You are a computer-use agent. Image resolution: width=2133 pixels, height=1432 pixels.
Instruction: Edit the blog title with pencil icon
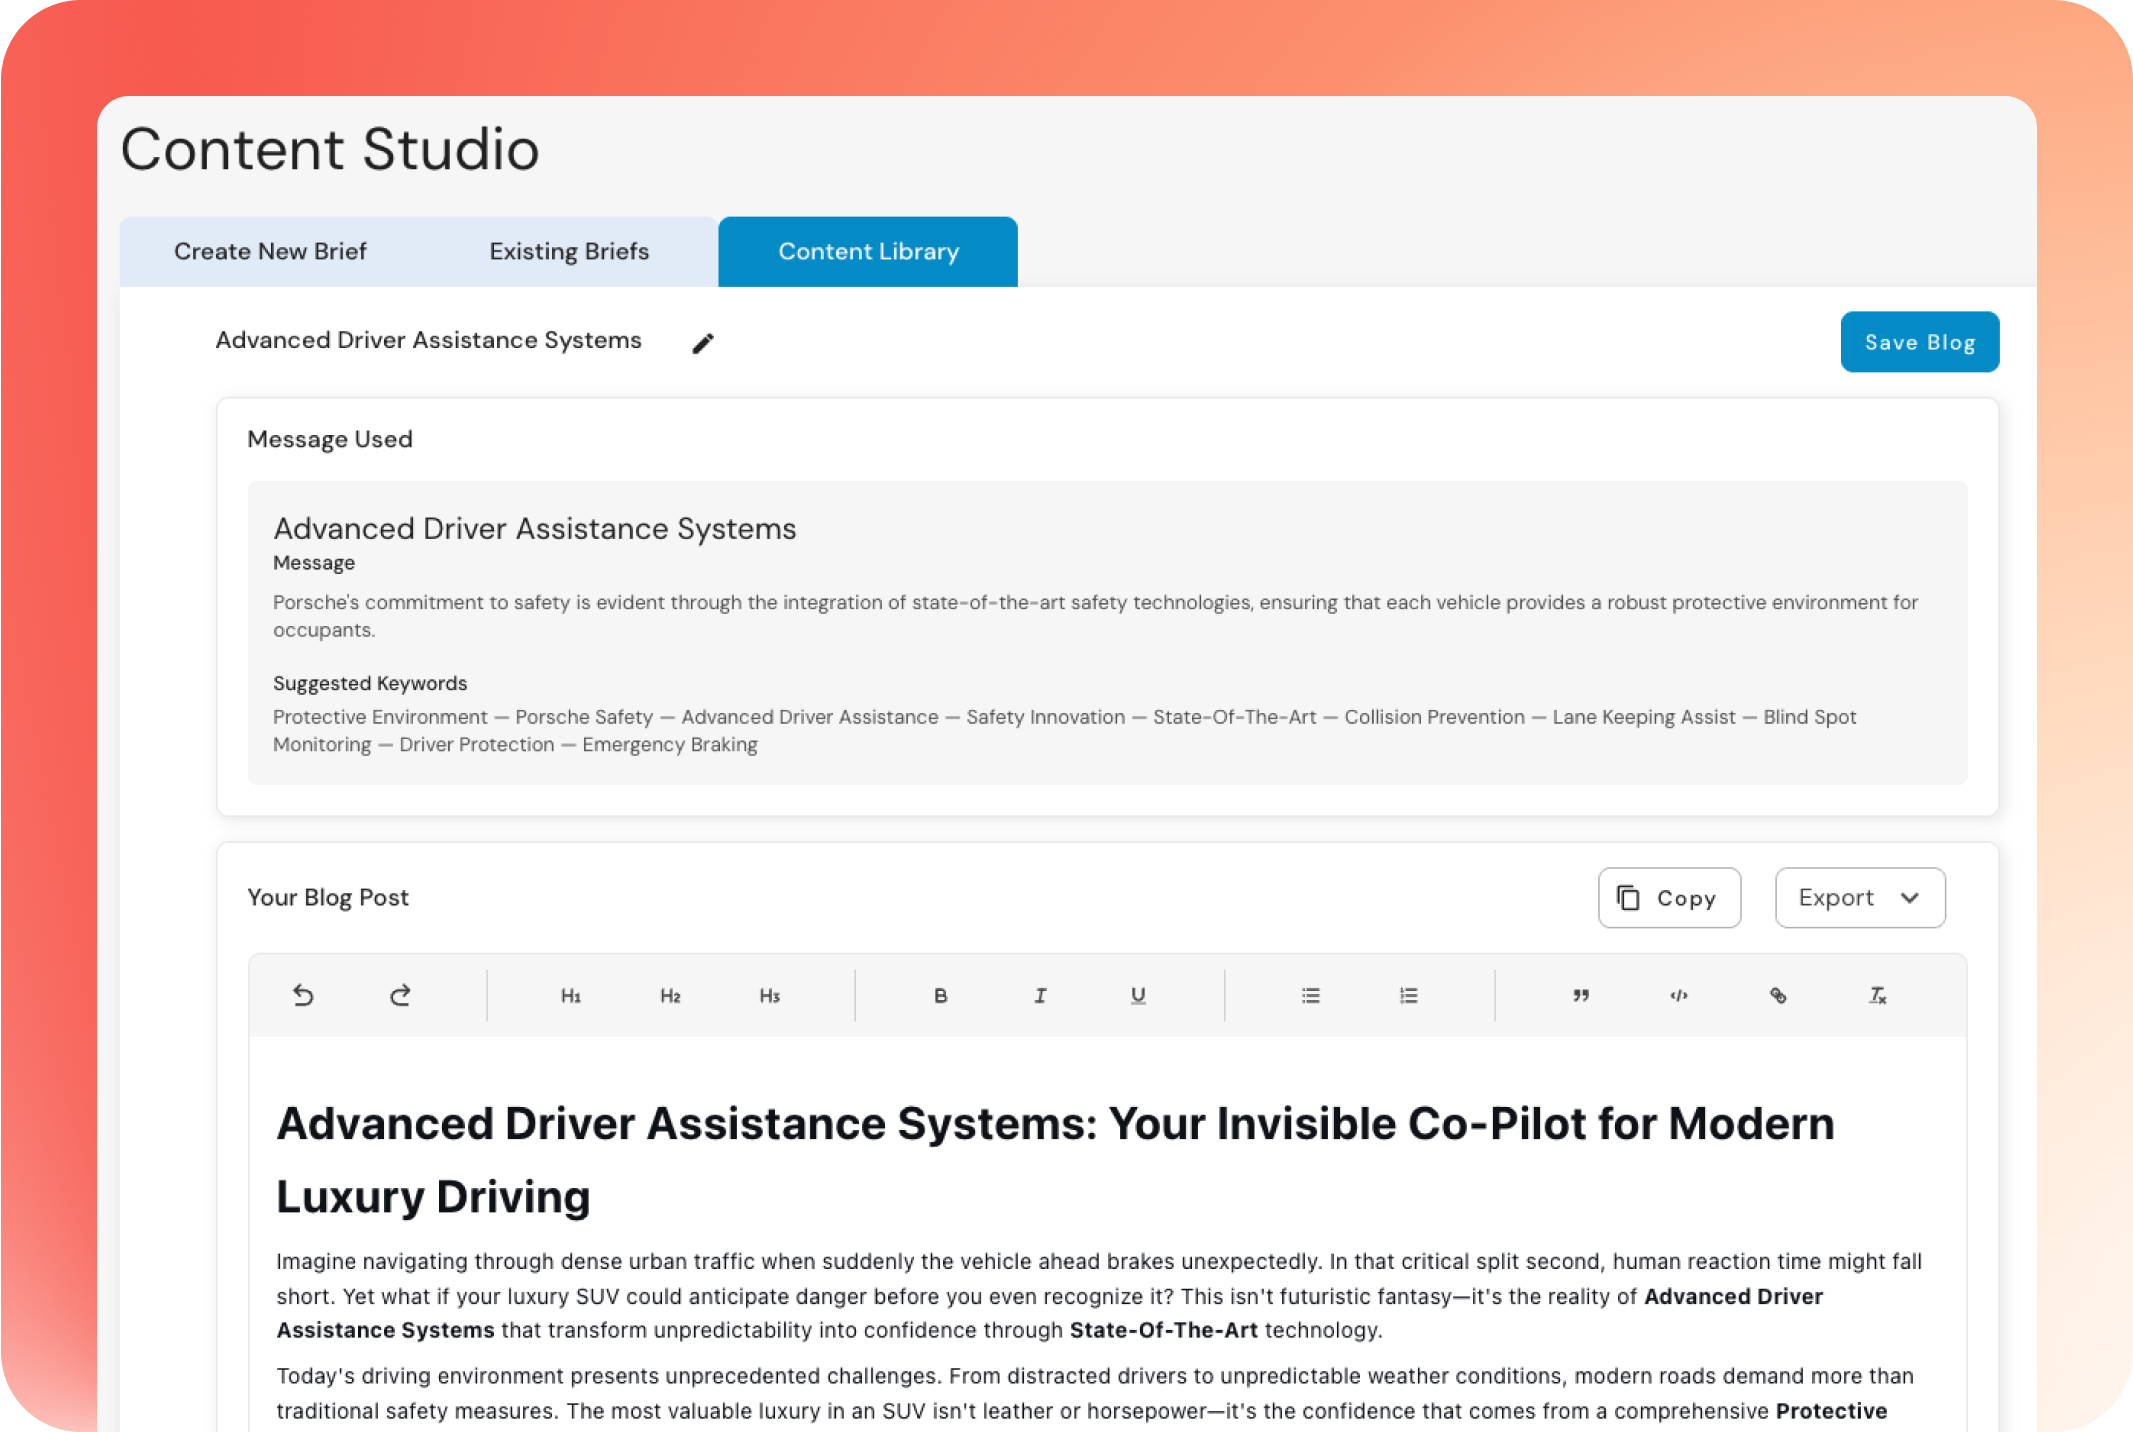point(703,343)
